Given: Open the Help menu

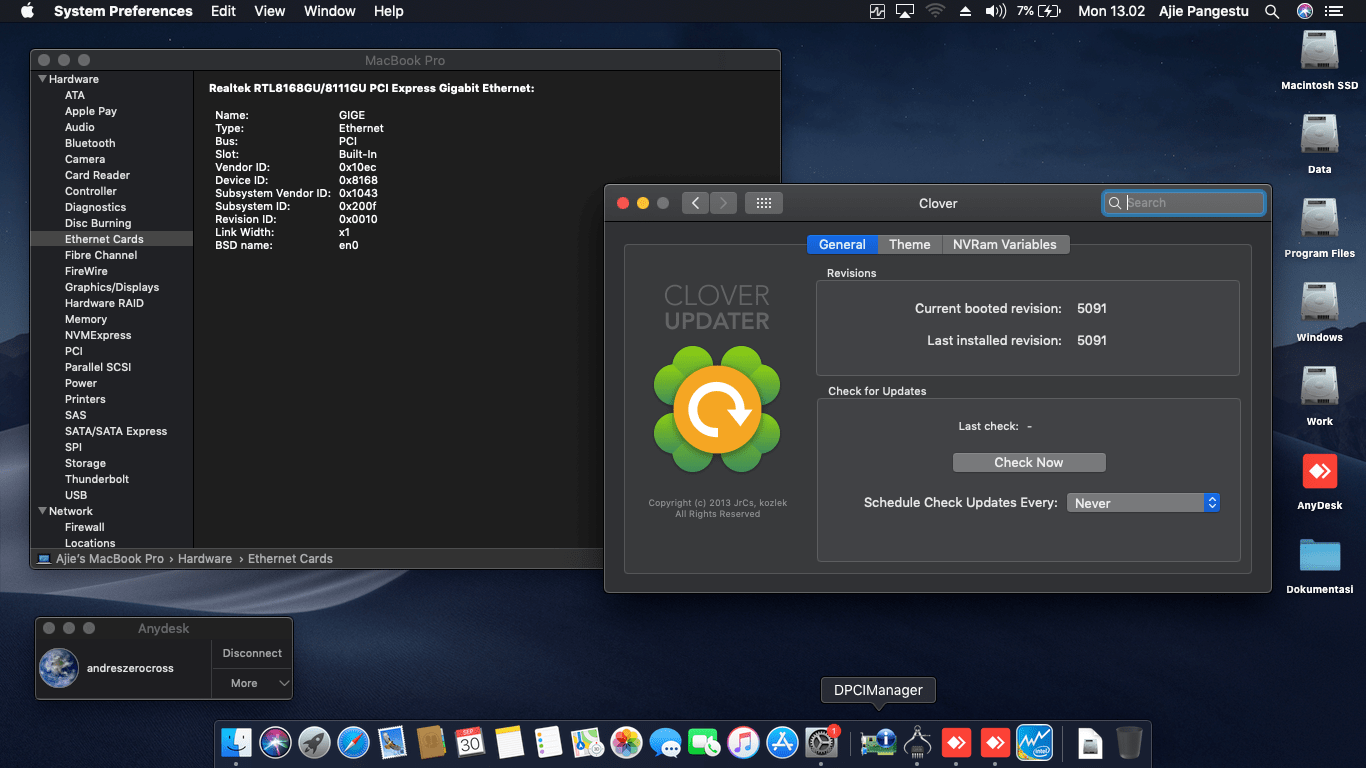Looking at the screenshot, I should tap(389, 11).
